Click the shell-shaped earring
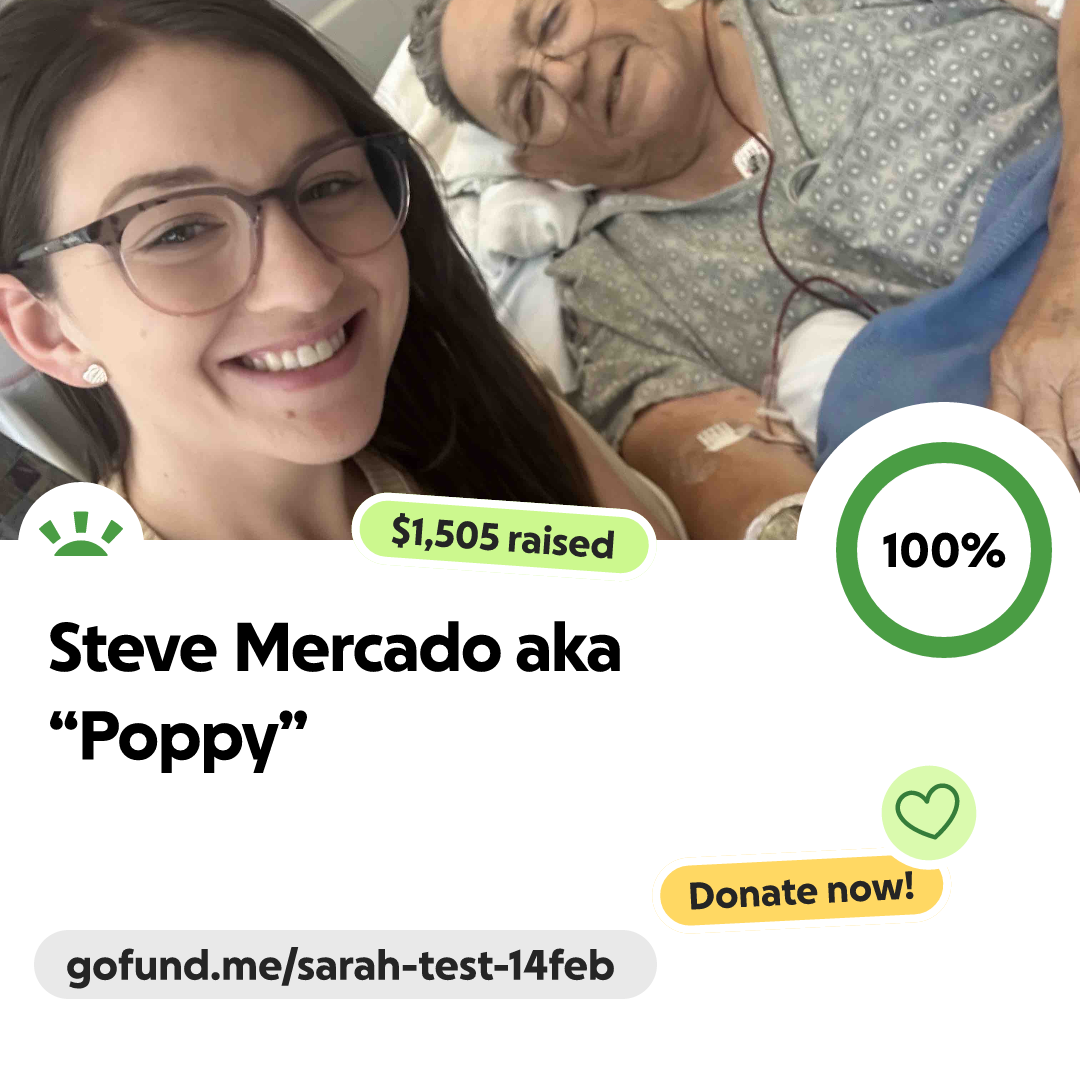This screenshot has width=1080, height=1080. [95, 375]
